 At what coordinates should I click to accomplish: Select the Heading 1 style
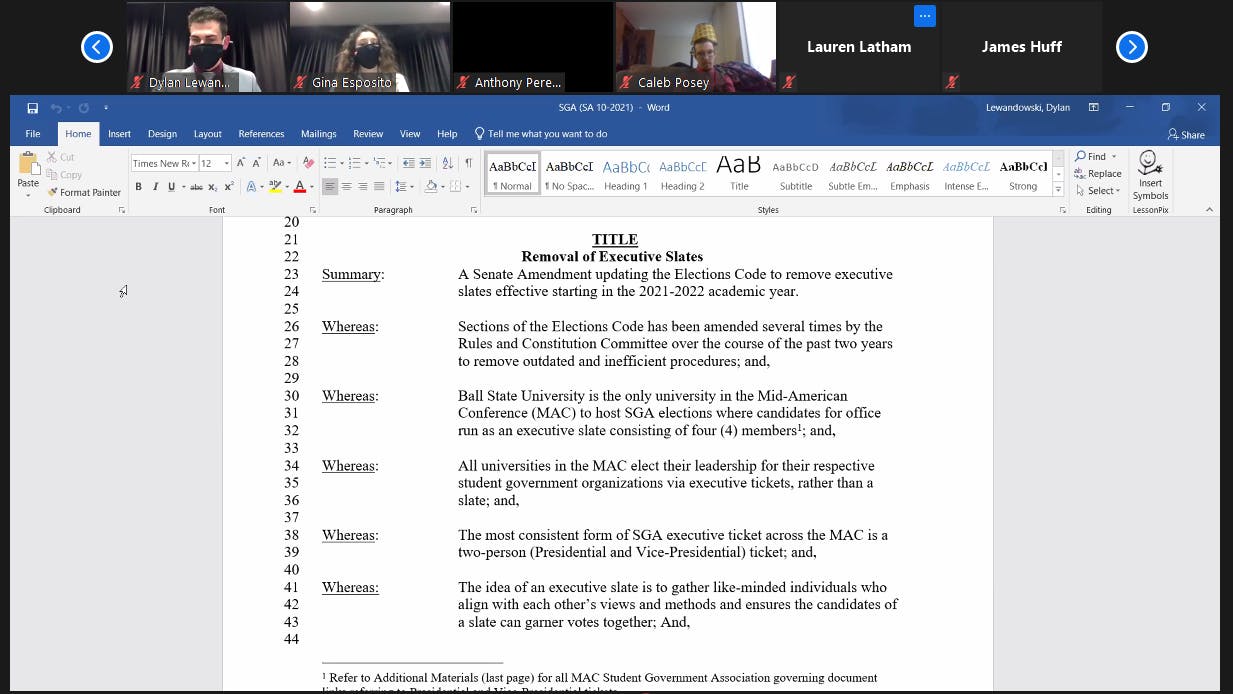pyautogui.click(x=625, y=172)
